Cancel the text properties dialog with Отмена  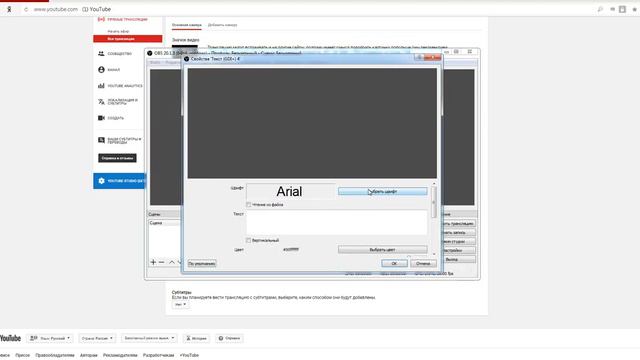pos(423,263)
